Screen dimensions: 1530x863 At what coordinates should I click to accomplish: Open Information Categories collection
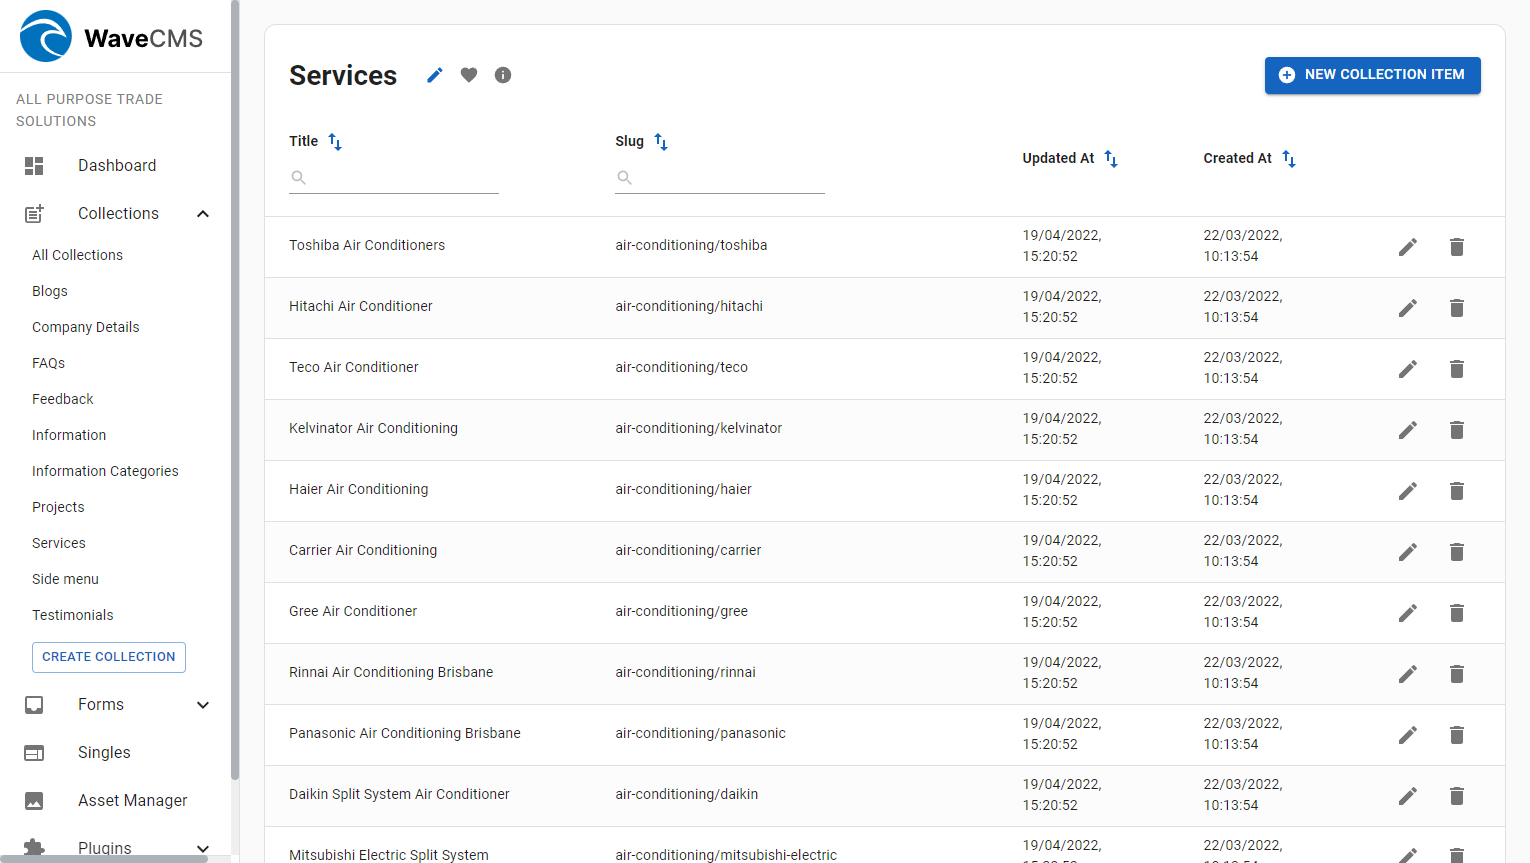(x=105, y=471)
